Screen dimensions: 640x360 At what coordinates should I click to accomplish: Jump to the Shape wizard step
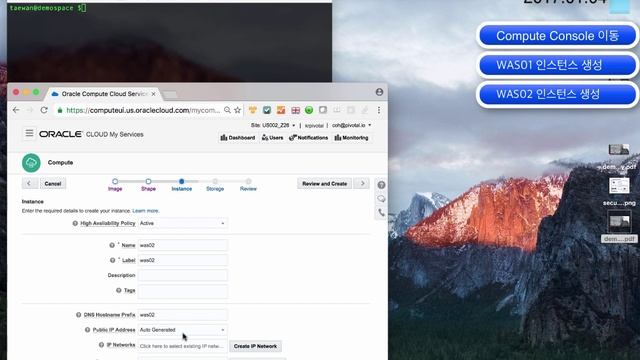[x=148, y=184]
